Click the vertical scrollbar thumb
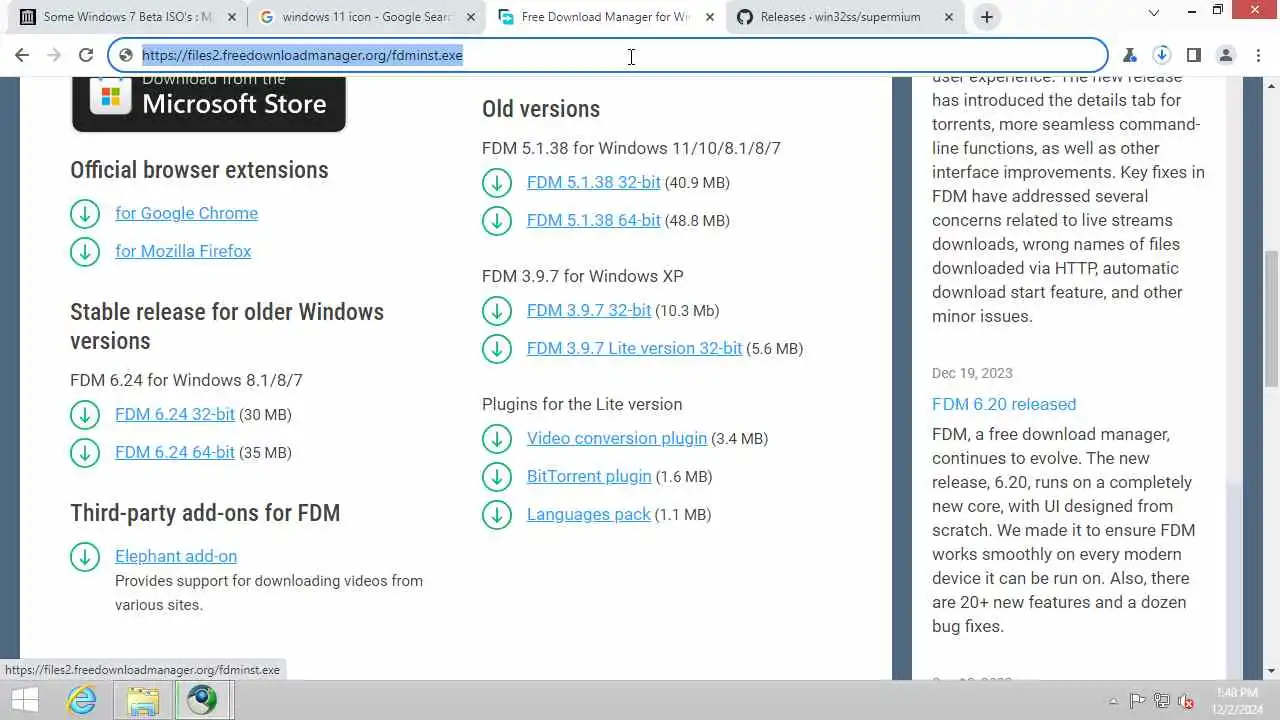 coord(1272,318)
